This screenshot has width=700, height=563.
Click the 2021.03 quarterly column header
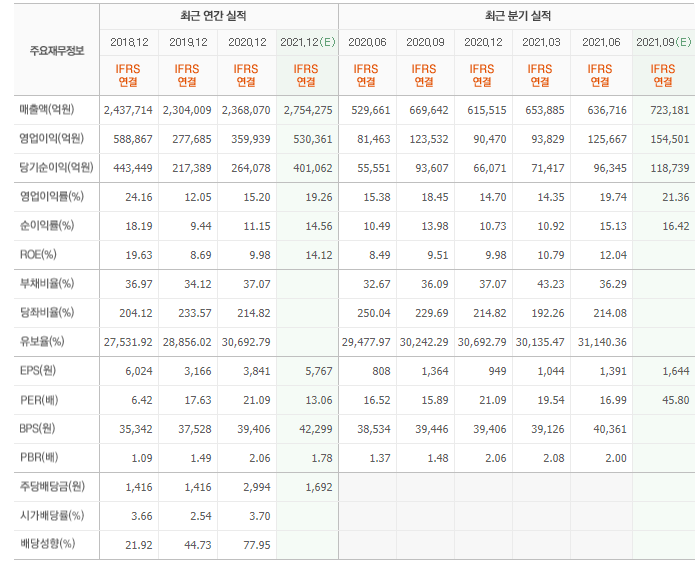click(x=541, y=42)
